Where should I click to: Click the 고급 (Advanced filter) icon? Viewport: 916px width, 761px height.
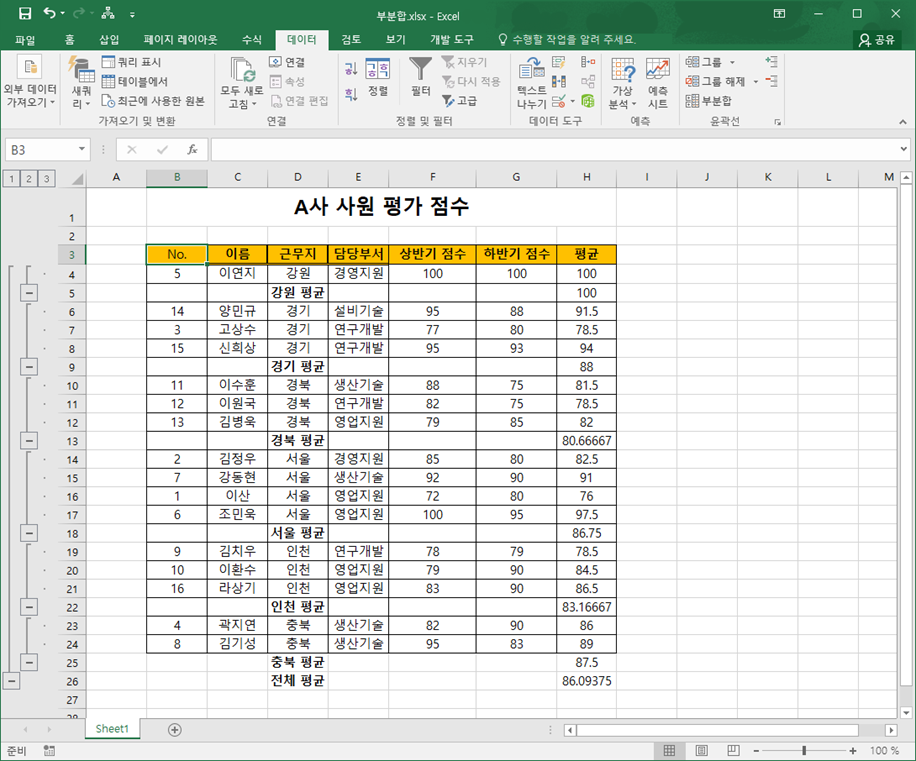point(448,100)
